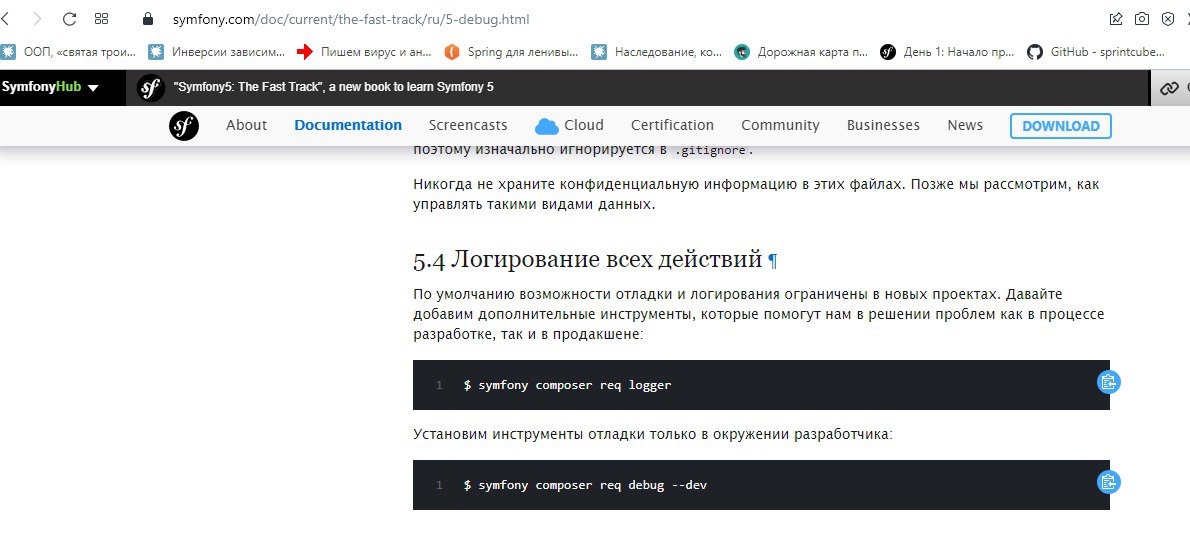This screenshot has height=539, width=1190.
Task: Open bookmark 'Наследование, ко...'
Action: pos(658,52)
